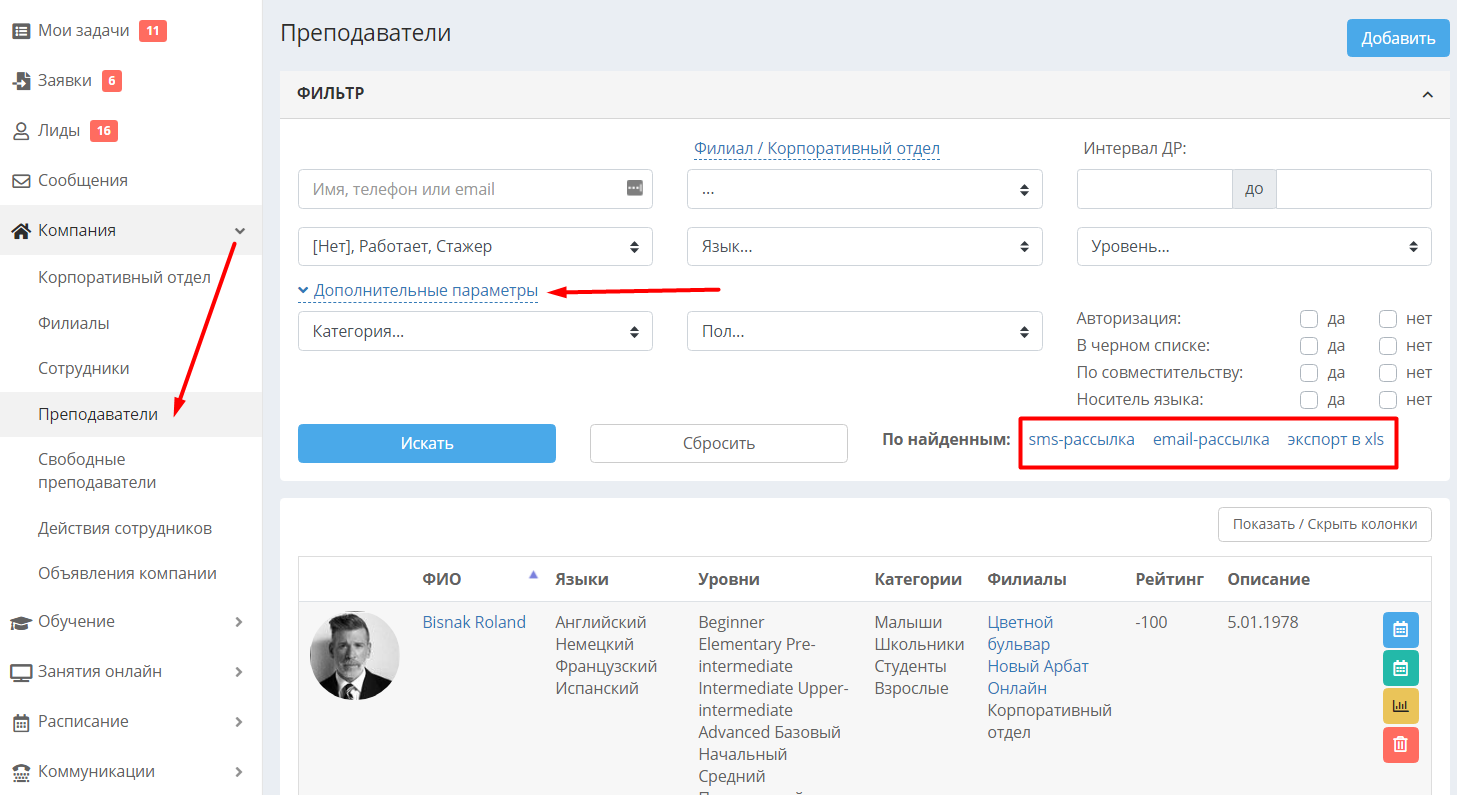Click the blue calendar icon in teacher row
The height and width of the screenshot is (795, 1457).
pos(1400,630)
